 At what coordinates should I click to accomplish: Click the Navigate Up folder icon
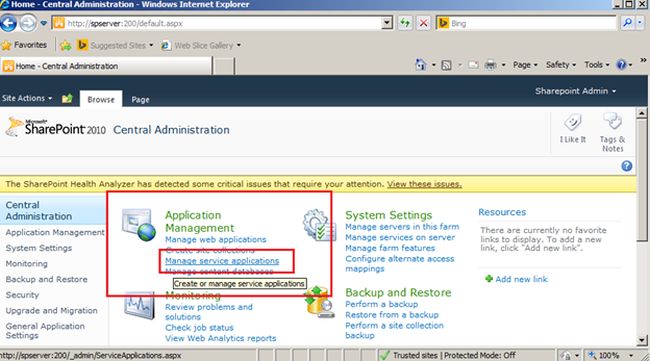pyautogui.click(x=67, y=99)
